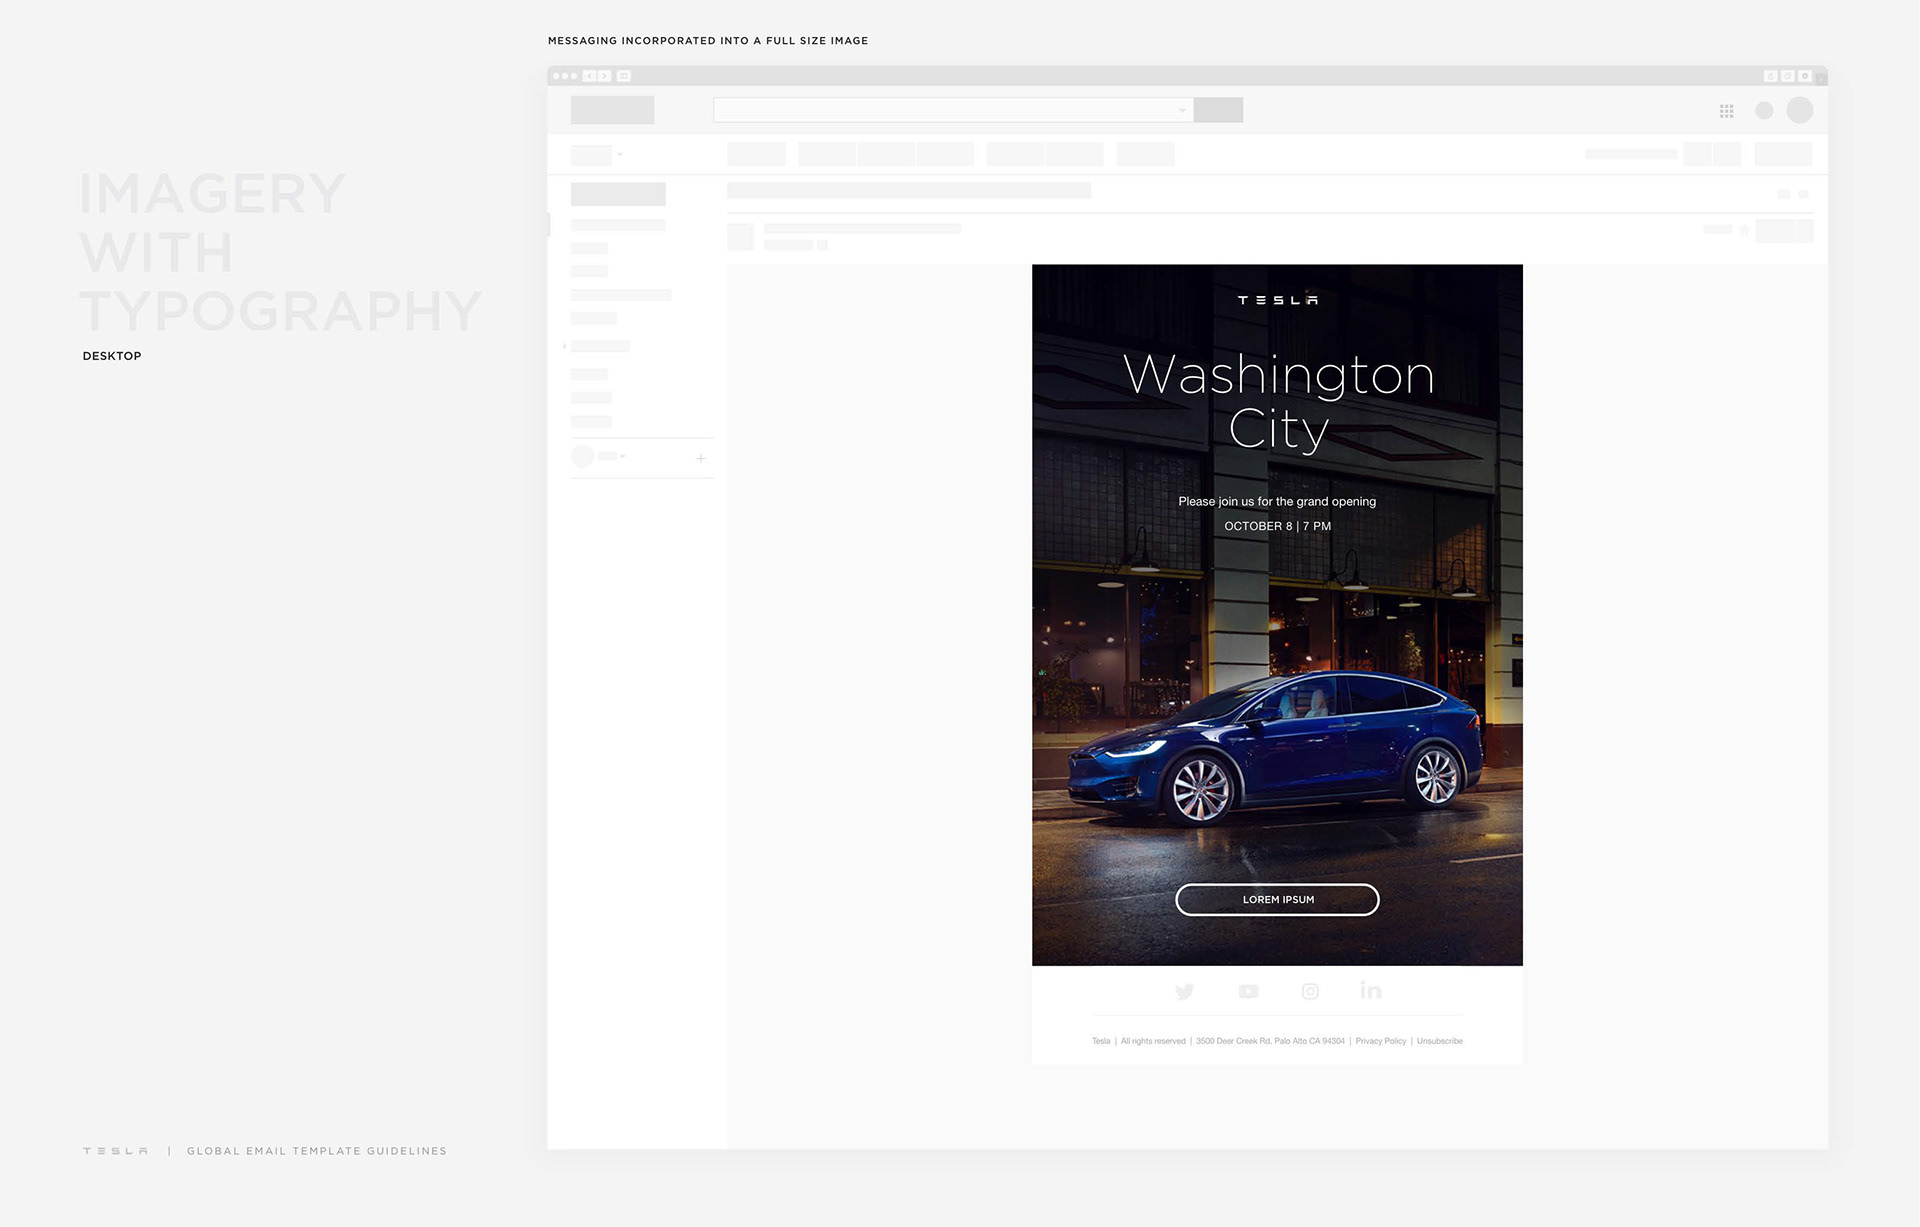Add a new item with the sidebar plus icon
The width and height of the screenshot is (1920, 1227).
[x=701, y=458]
